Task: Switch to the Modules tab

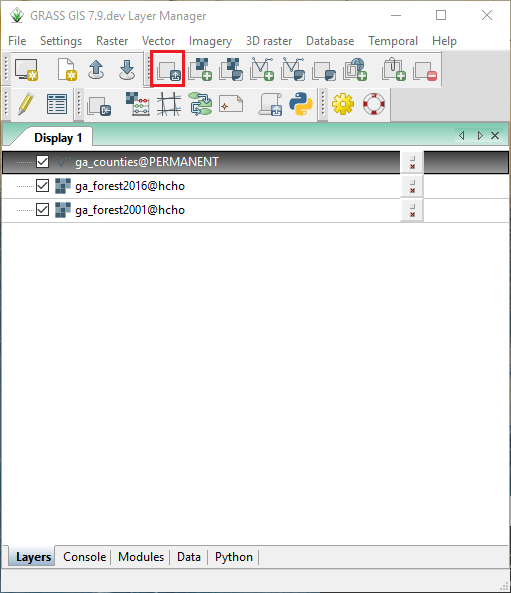Action: [141, 557]
